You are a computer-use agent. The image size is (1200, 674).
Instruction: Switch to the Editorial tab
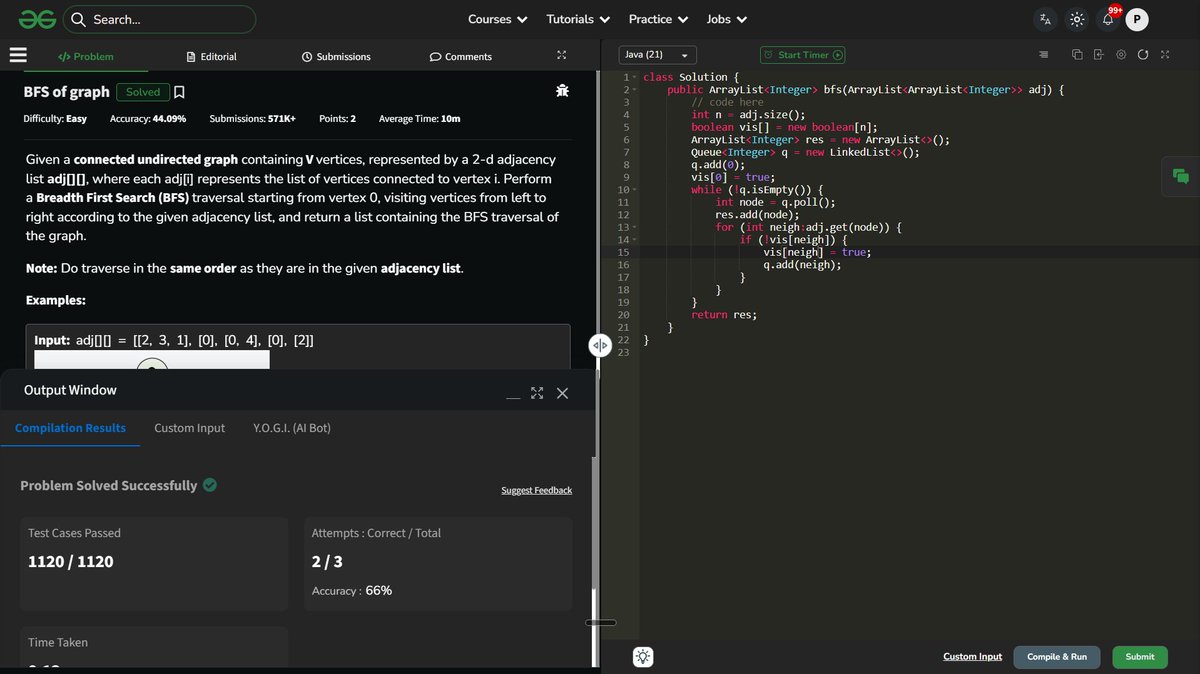coord(212,57)
